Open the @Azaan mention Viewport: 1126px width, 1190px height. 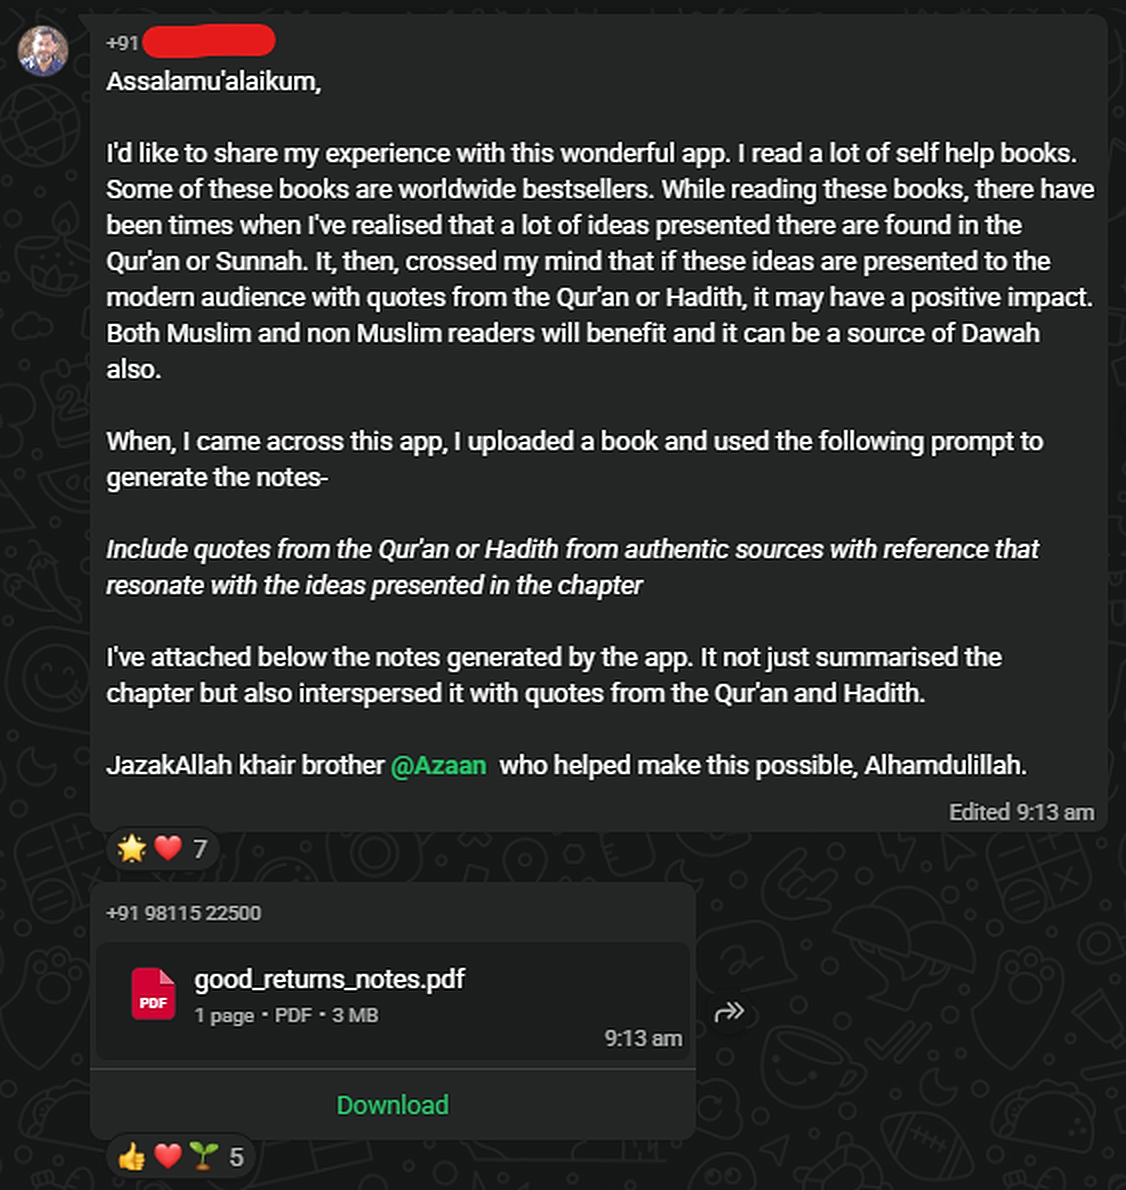pyautogui.click(x=439, y=765)
